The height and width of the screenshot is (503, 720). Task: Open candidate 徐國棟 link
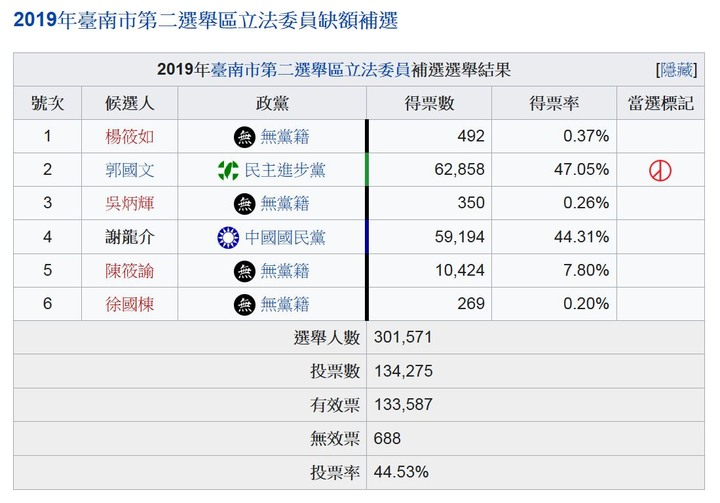pos(130,305)
